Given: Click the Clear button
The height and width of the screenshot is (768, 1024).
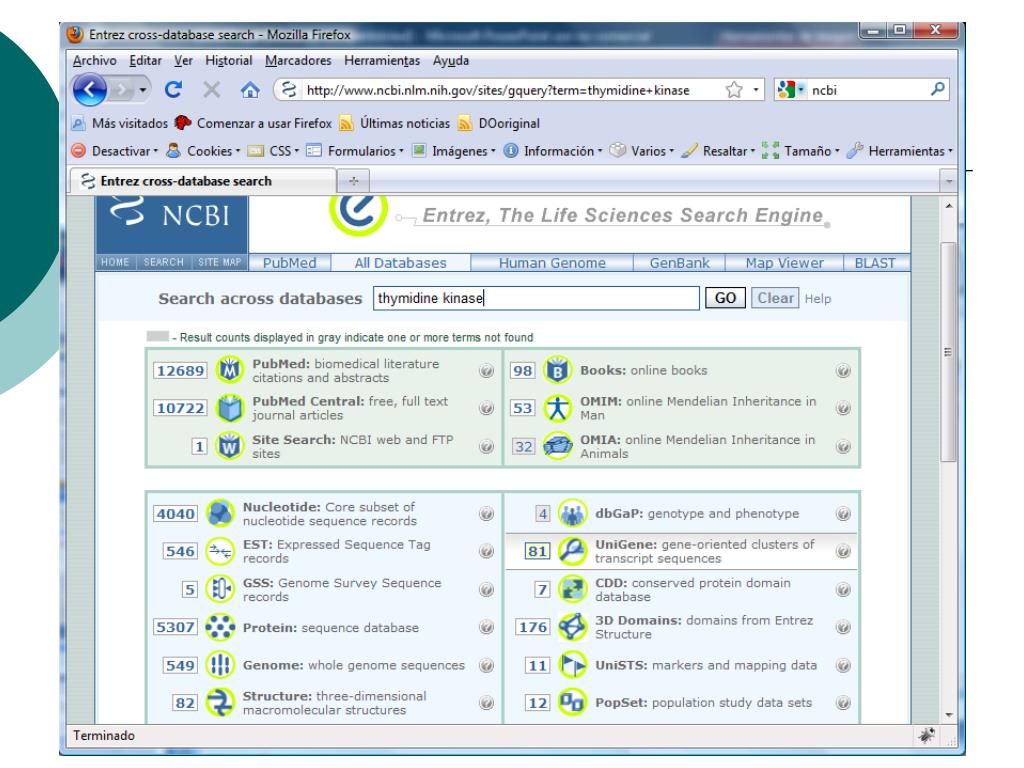Looking at the screenshot, I should pos(775,298).
